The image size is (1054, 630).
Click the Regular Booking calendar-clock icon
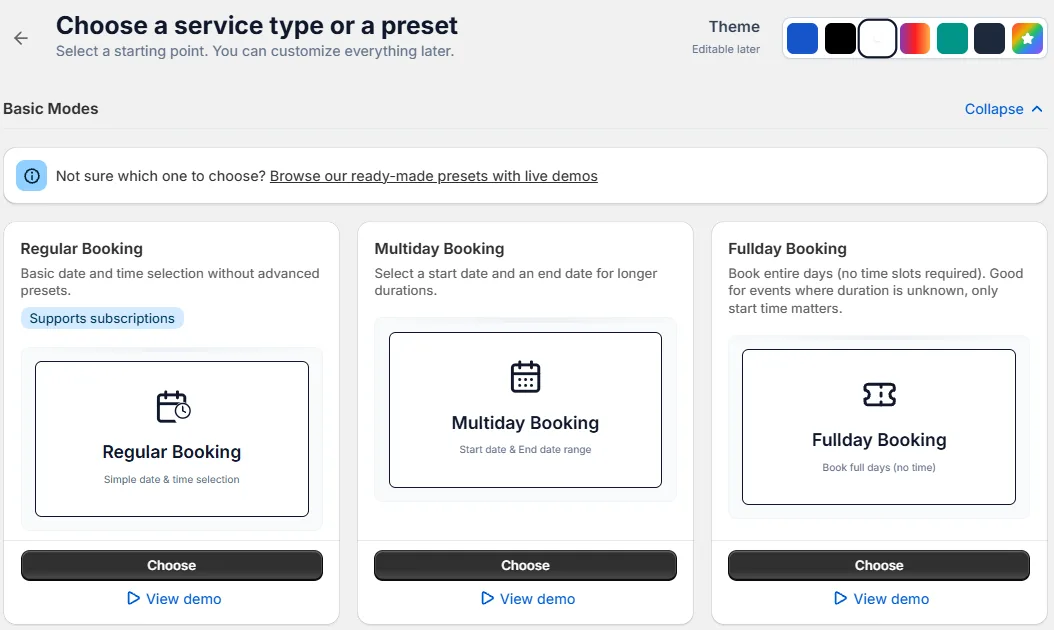click(x=173, y=407)
